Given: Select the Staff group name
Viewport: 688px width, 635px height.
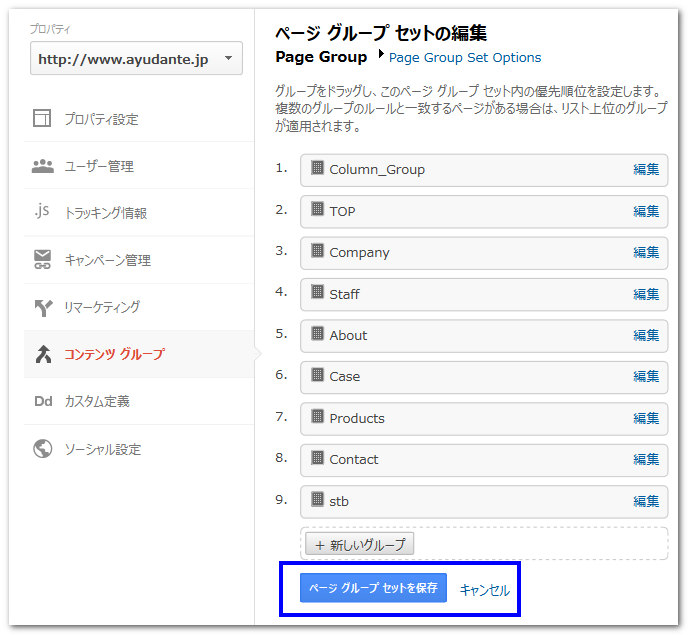Looking at the screenshot, I should 344,294.
